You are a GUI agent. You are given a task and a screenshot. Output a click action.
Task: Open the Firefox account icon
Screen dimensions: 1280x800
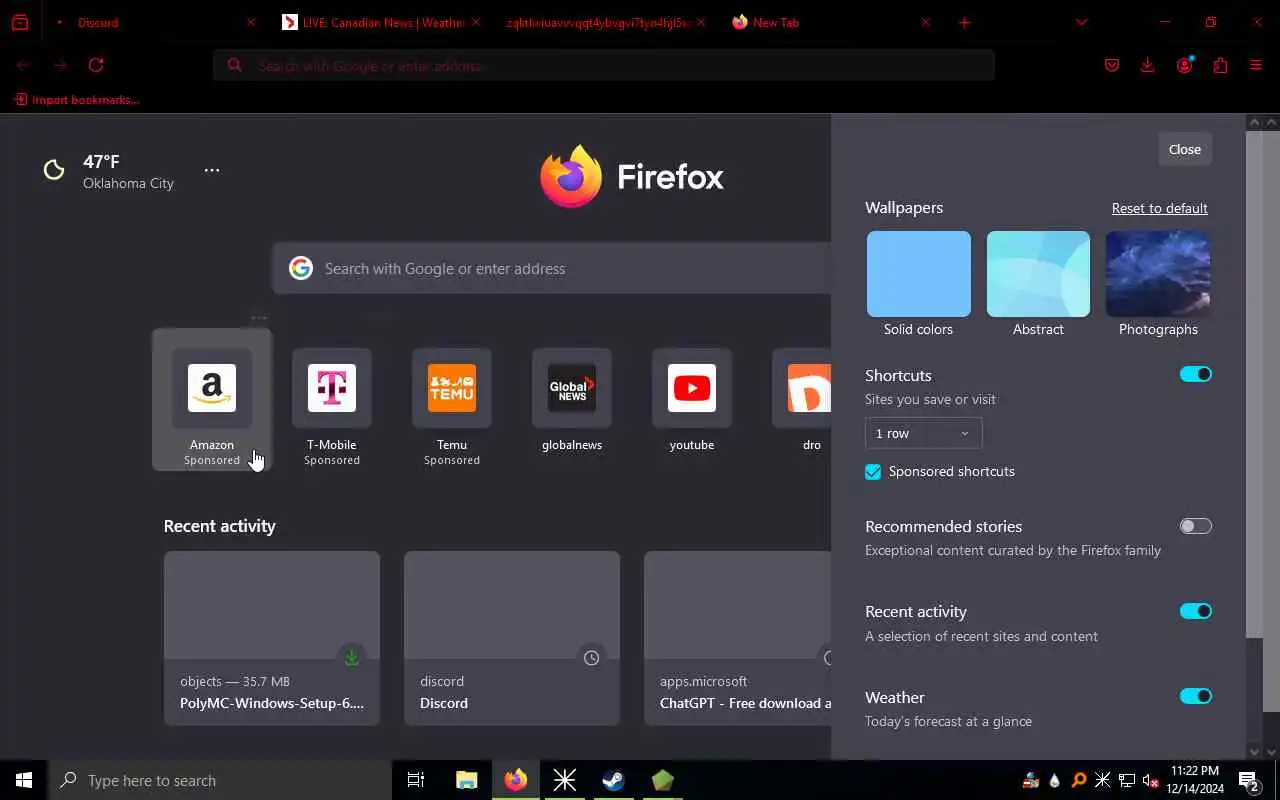pyautogui.click(x=1185, y=65)
